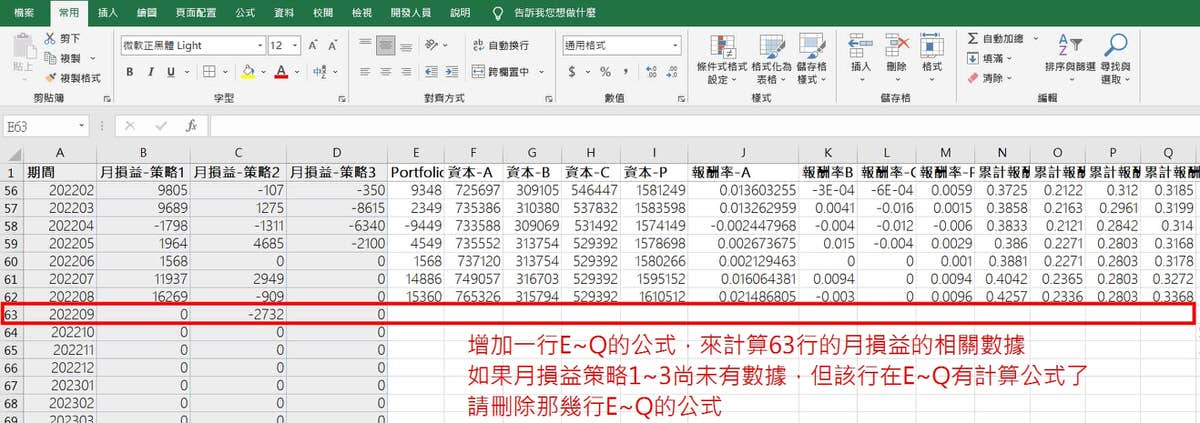Click the red font color swatch
This screenshot has width=1200, height=423.
click(x=282, y=72)
